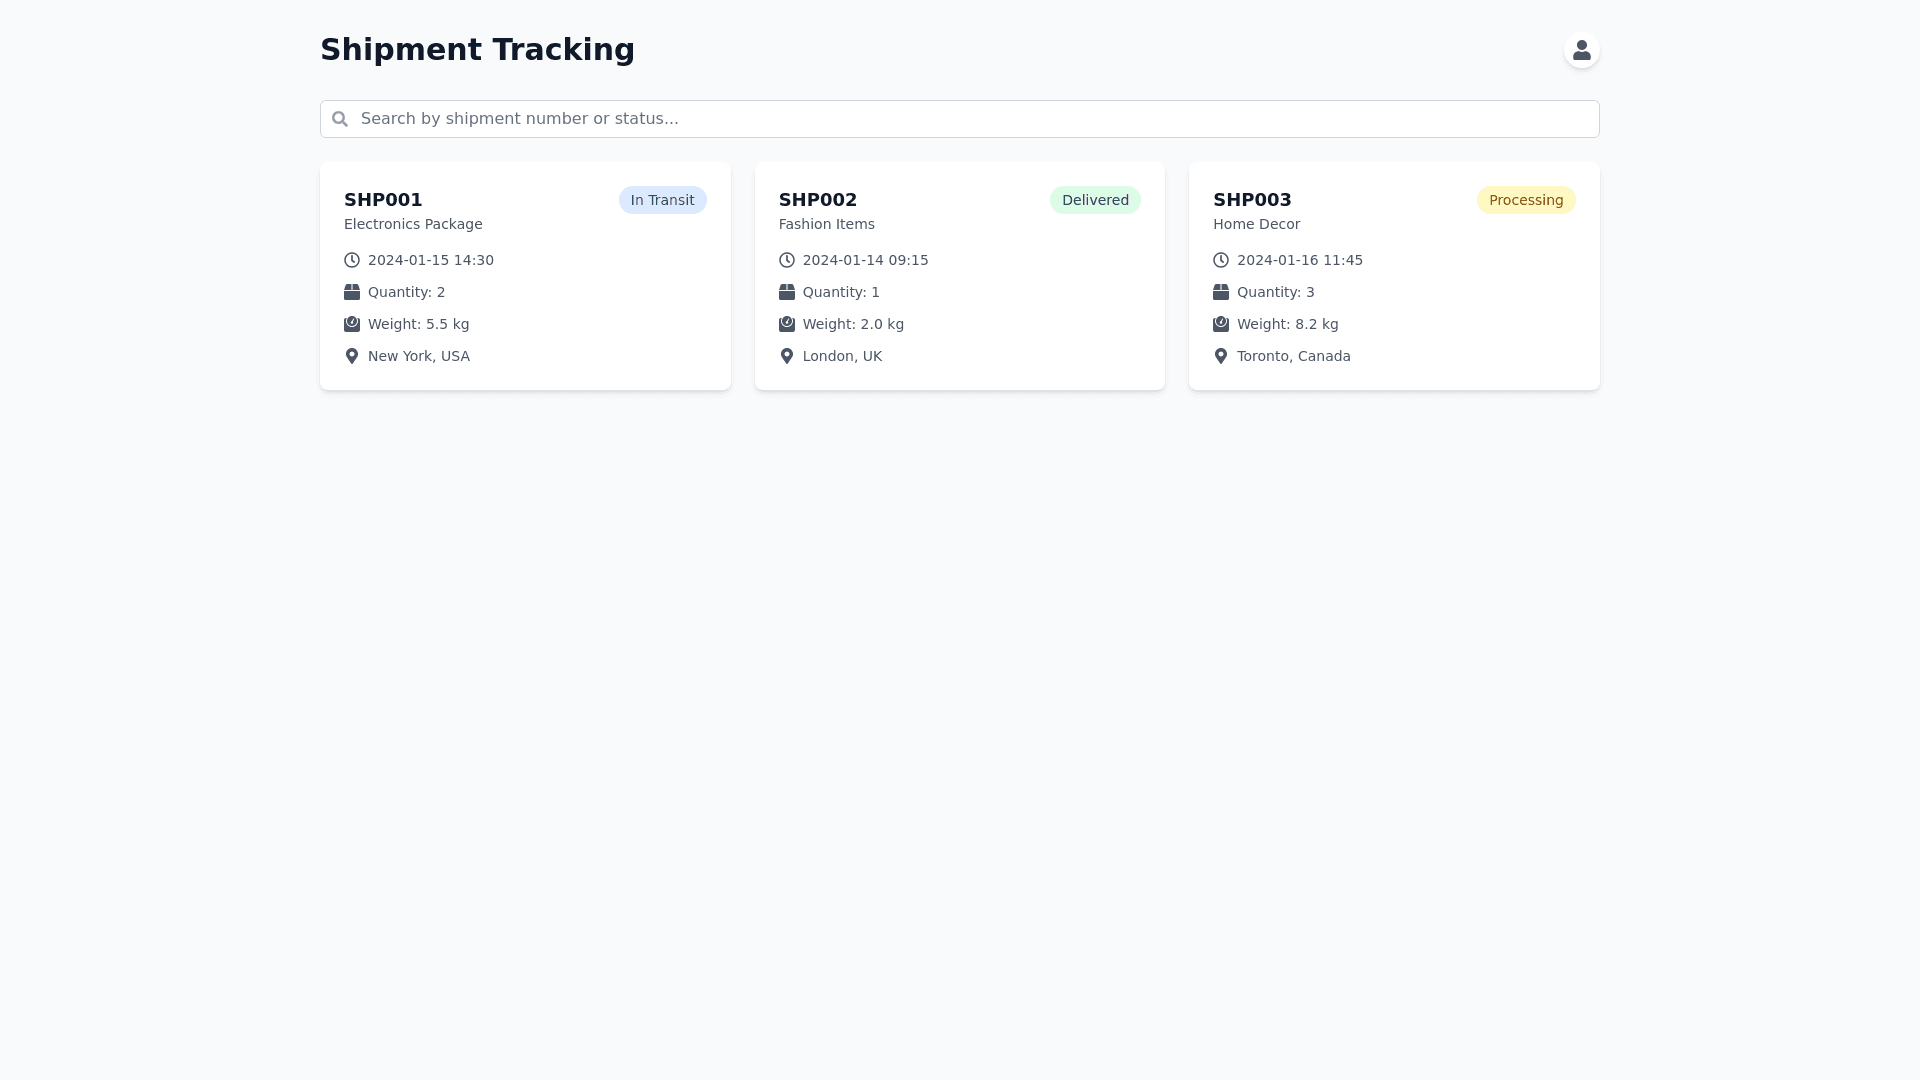Click clock icon beside 2024-01-16 11:45

pyautogui.click(x=1221, y=260)
